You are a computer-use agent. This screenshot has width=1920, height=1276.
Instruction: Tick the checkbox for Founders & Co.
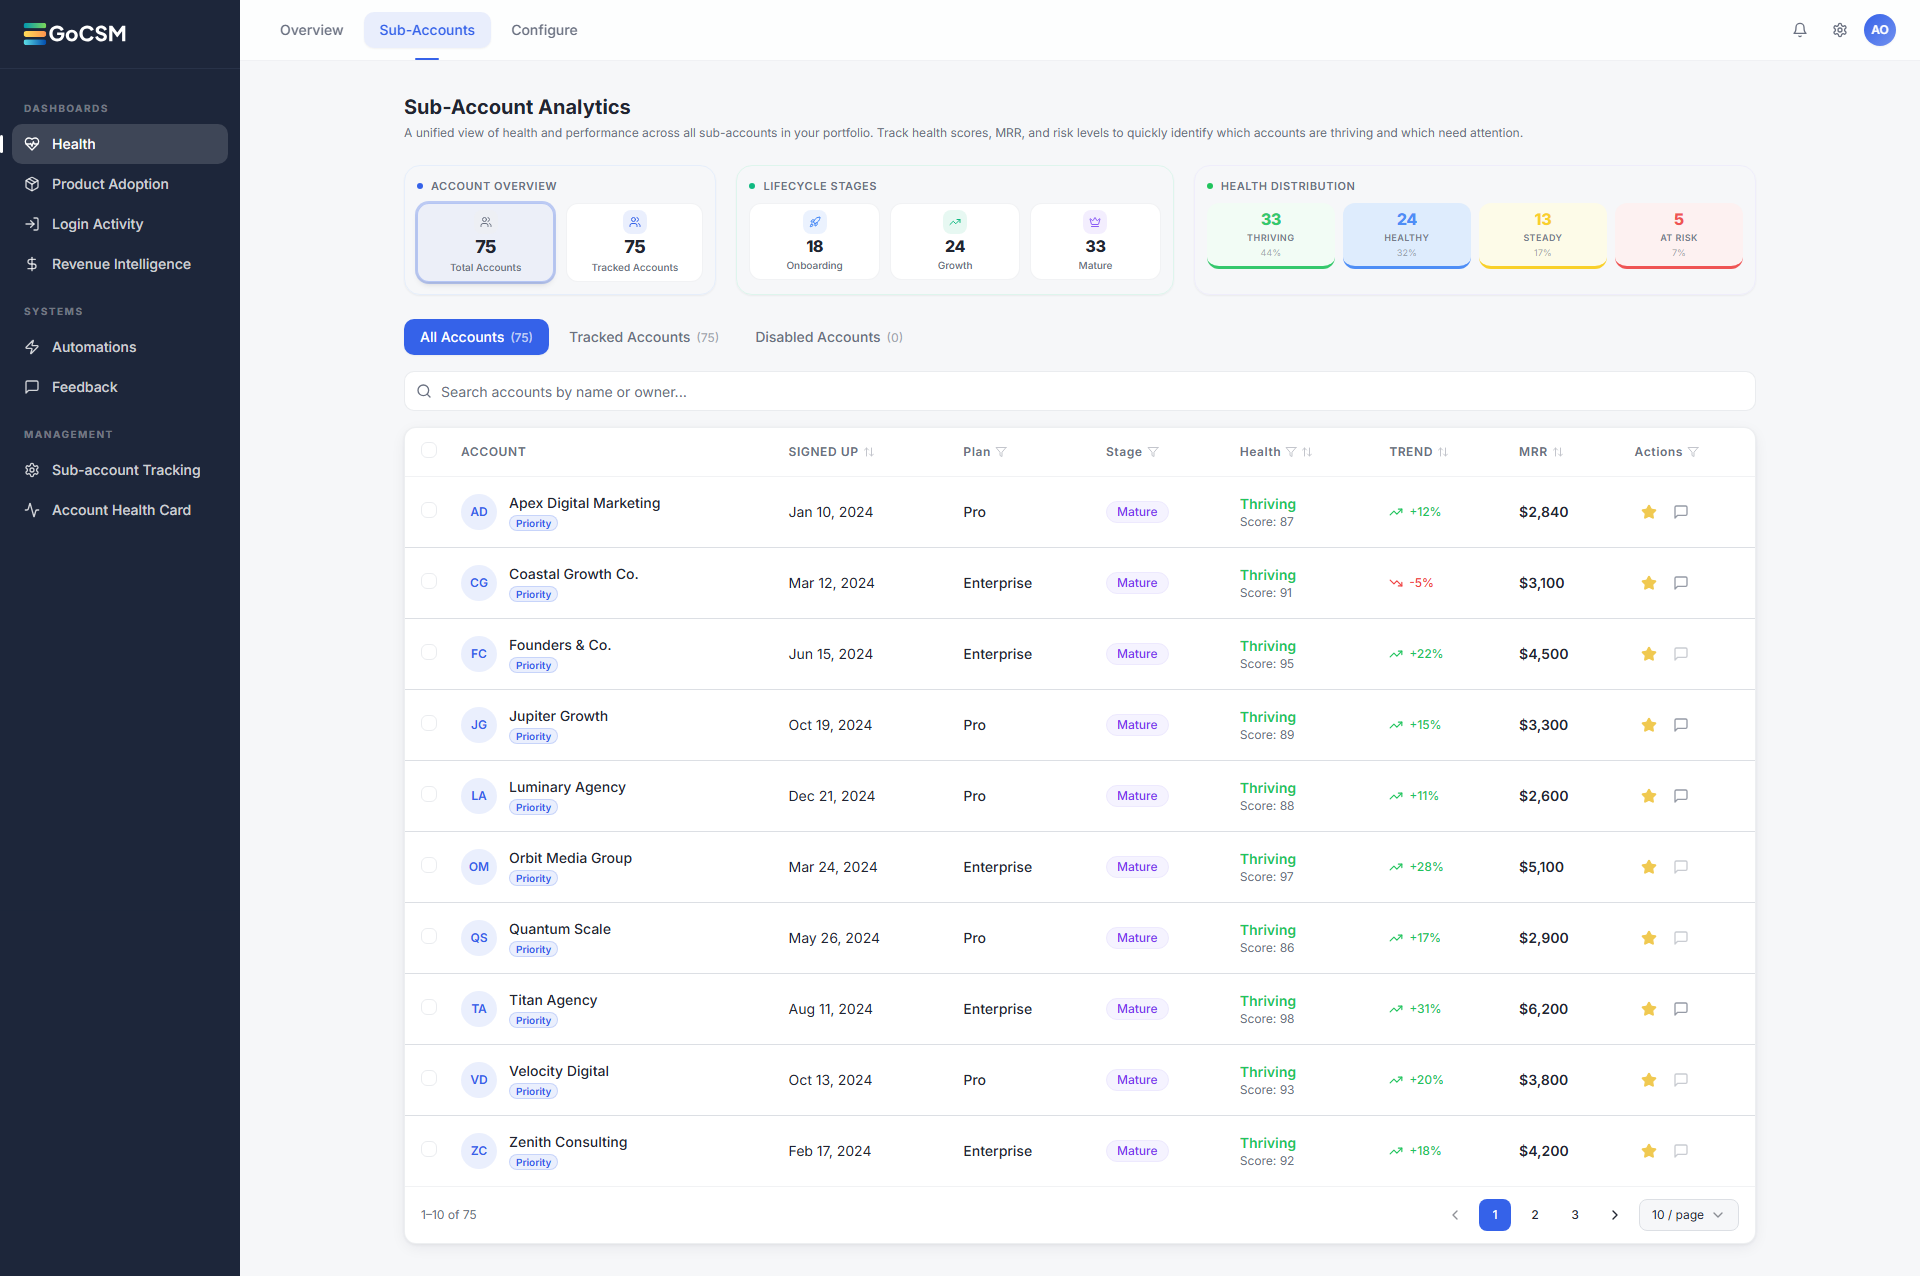coord(429,652)
